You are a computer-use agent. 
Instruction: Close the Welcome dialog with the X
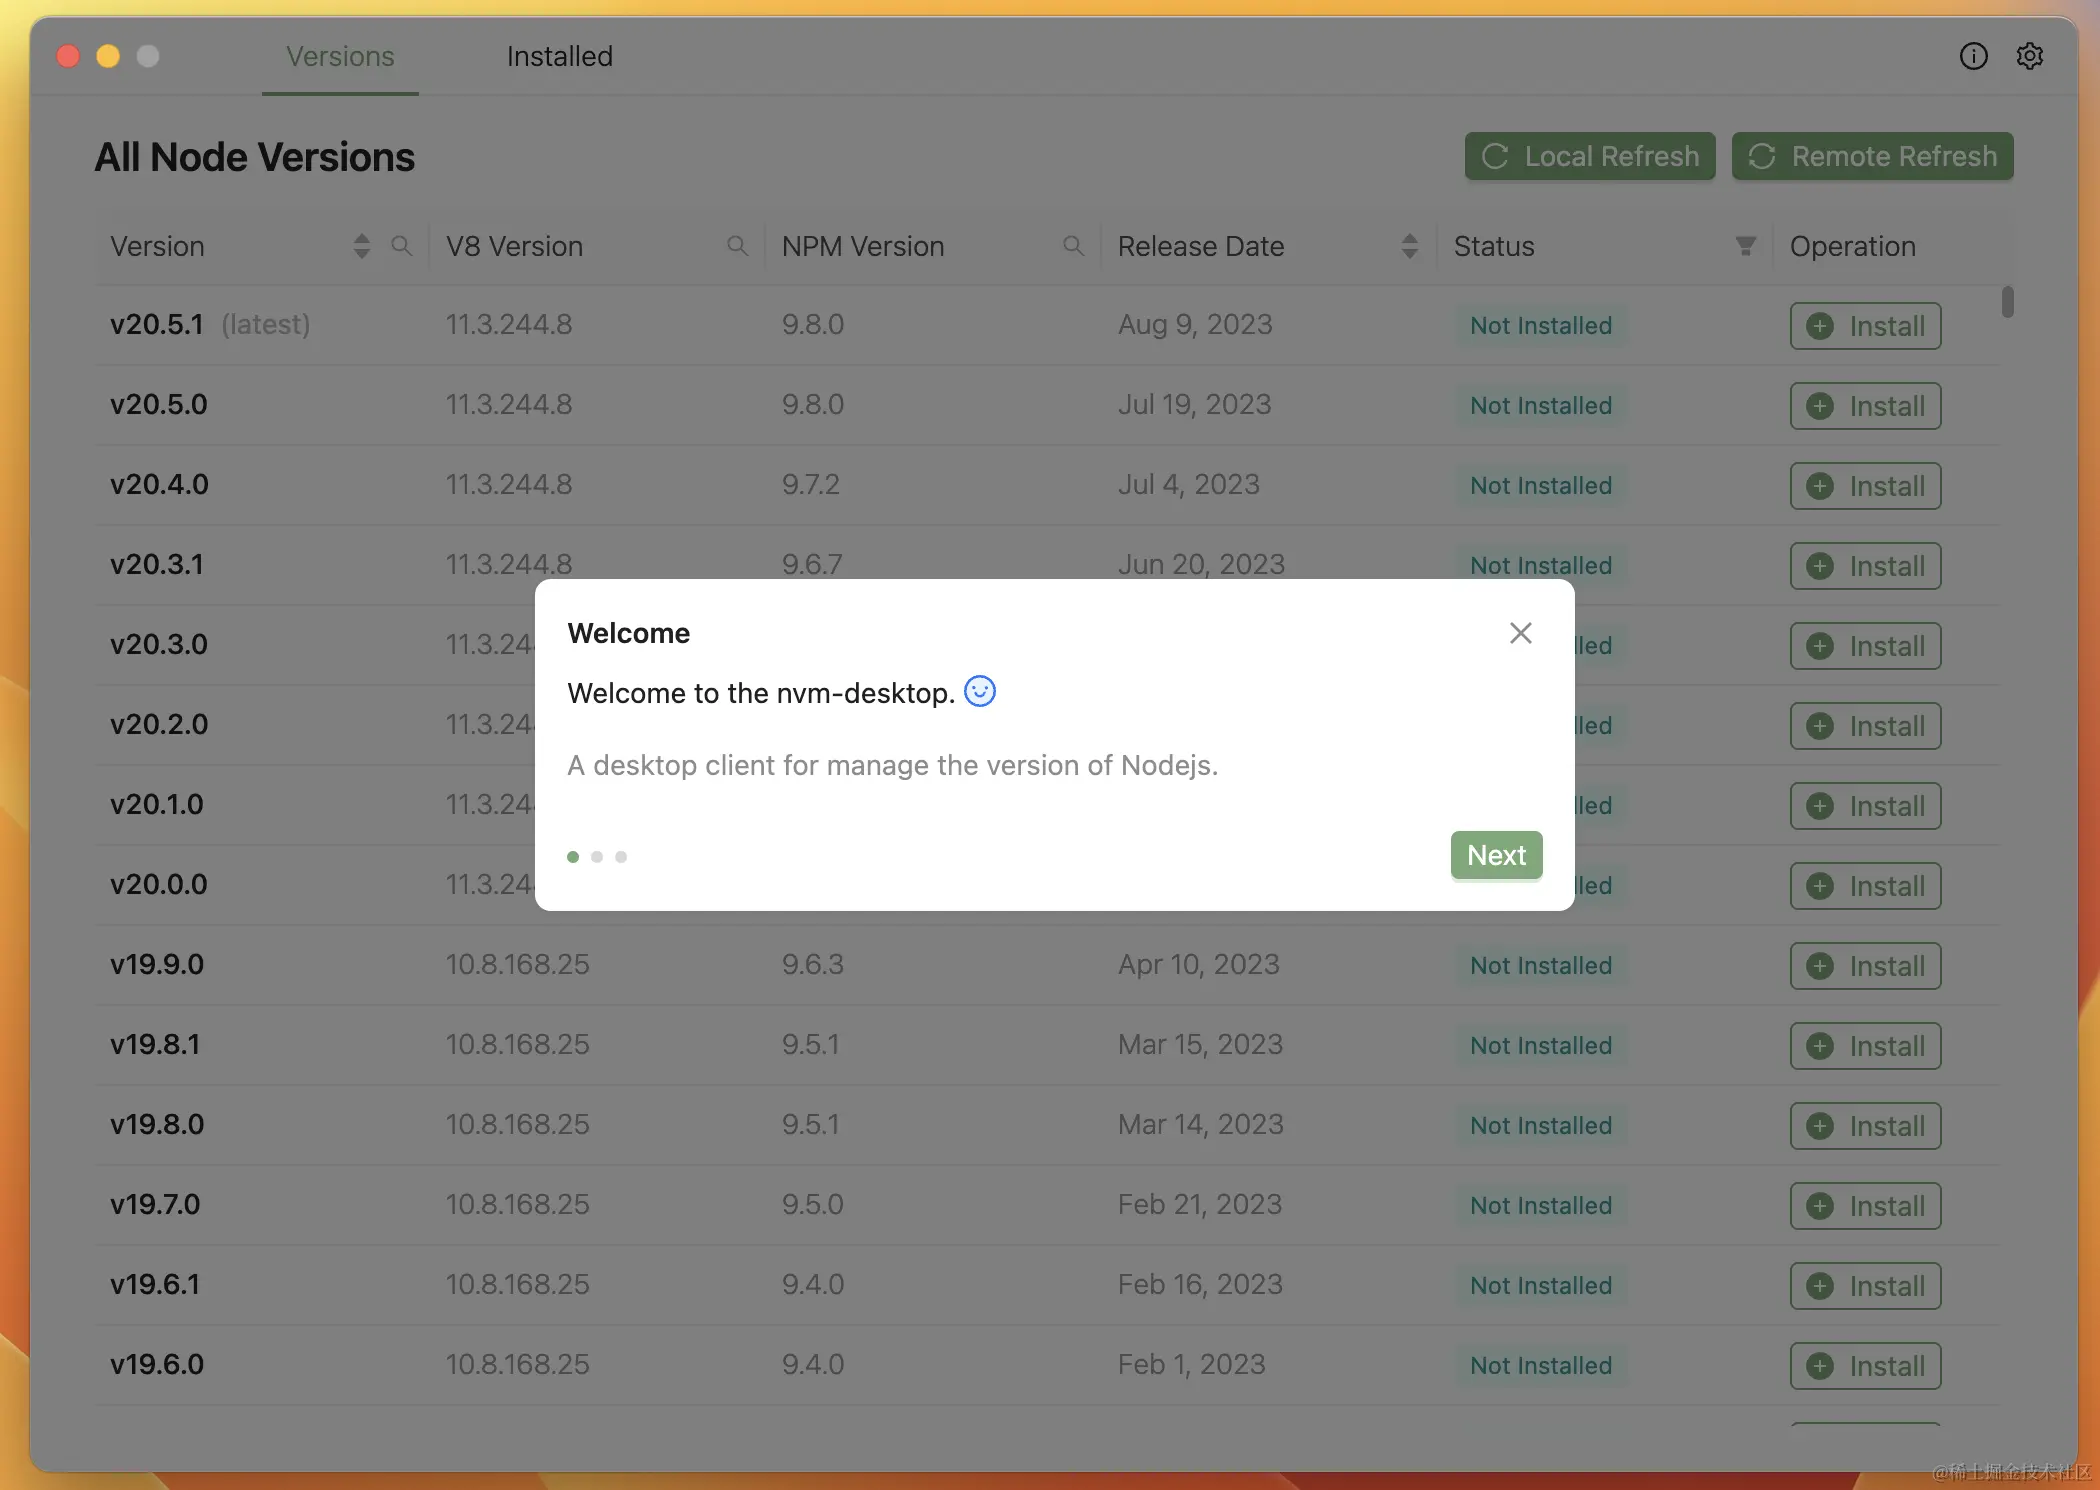1520,633
